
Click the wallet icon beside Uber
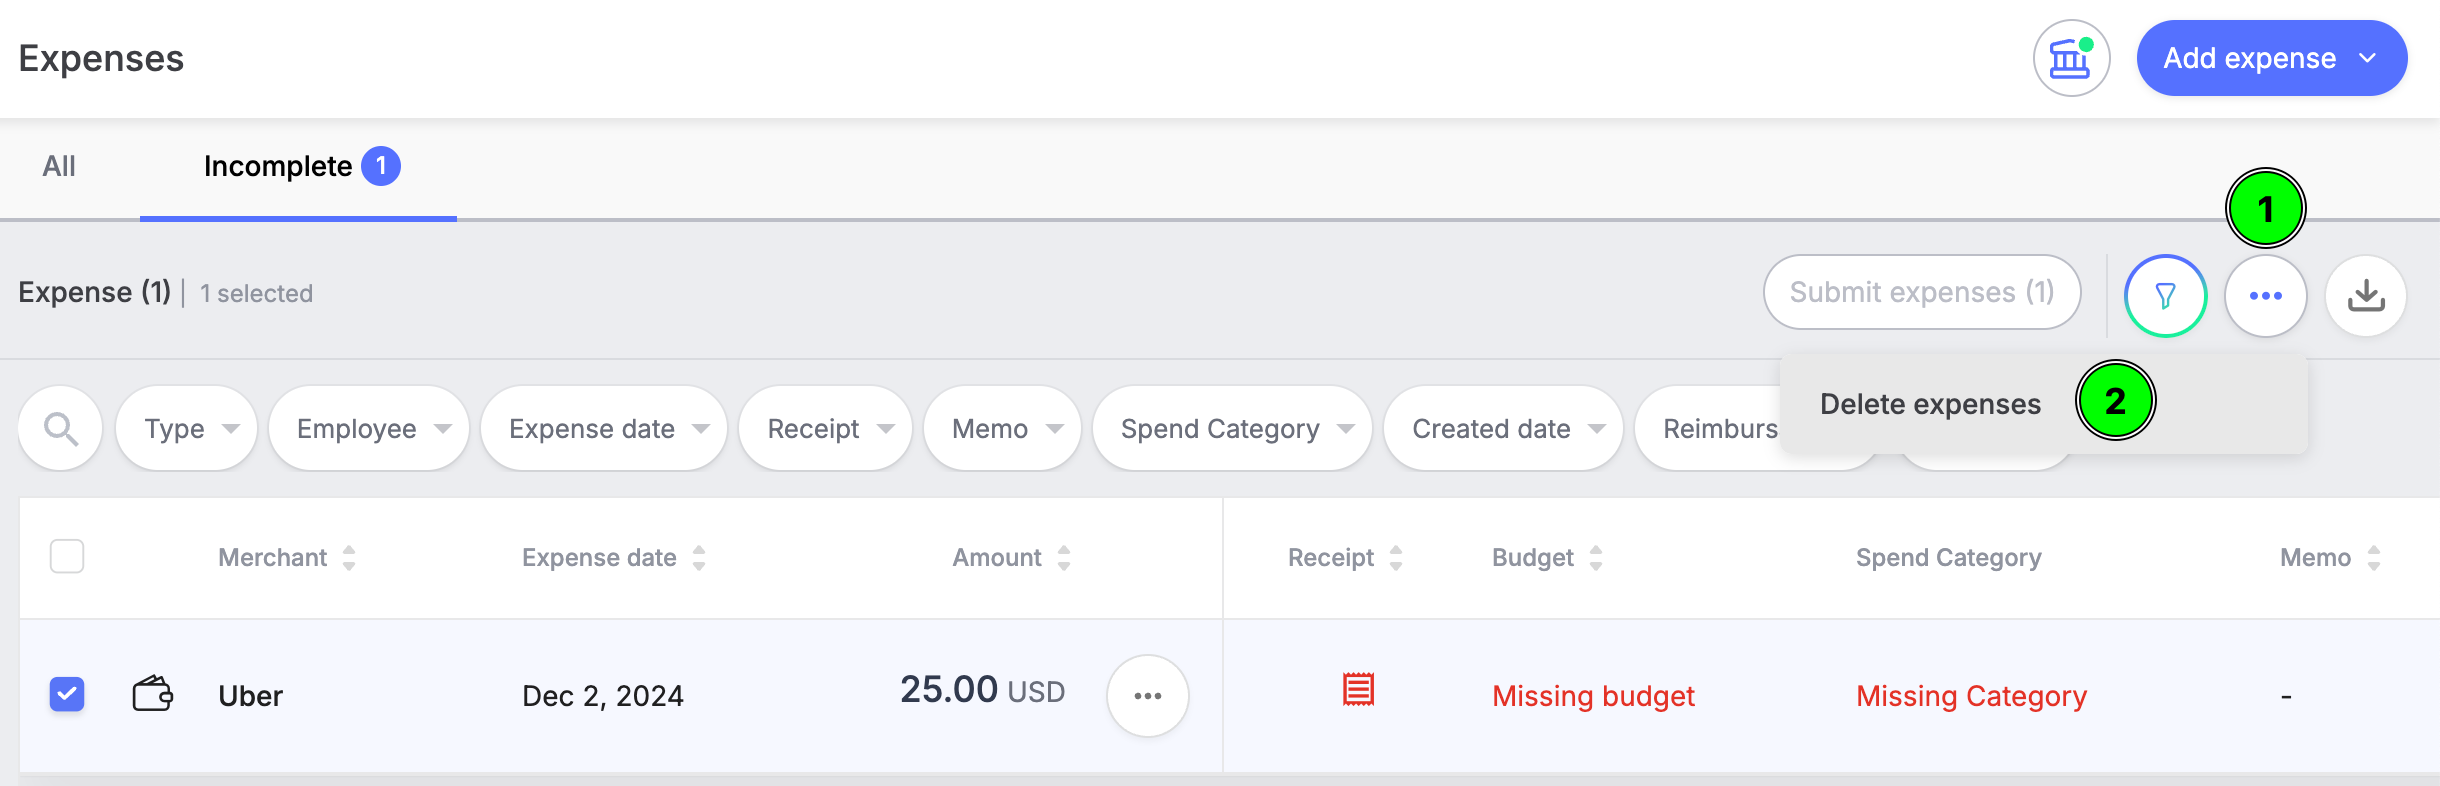pyautogui.click(x=153, y=693)
